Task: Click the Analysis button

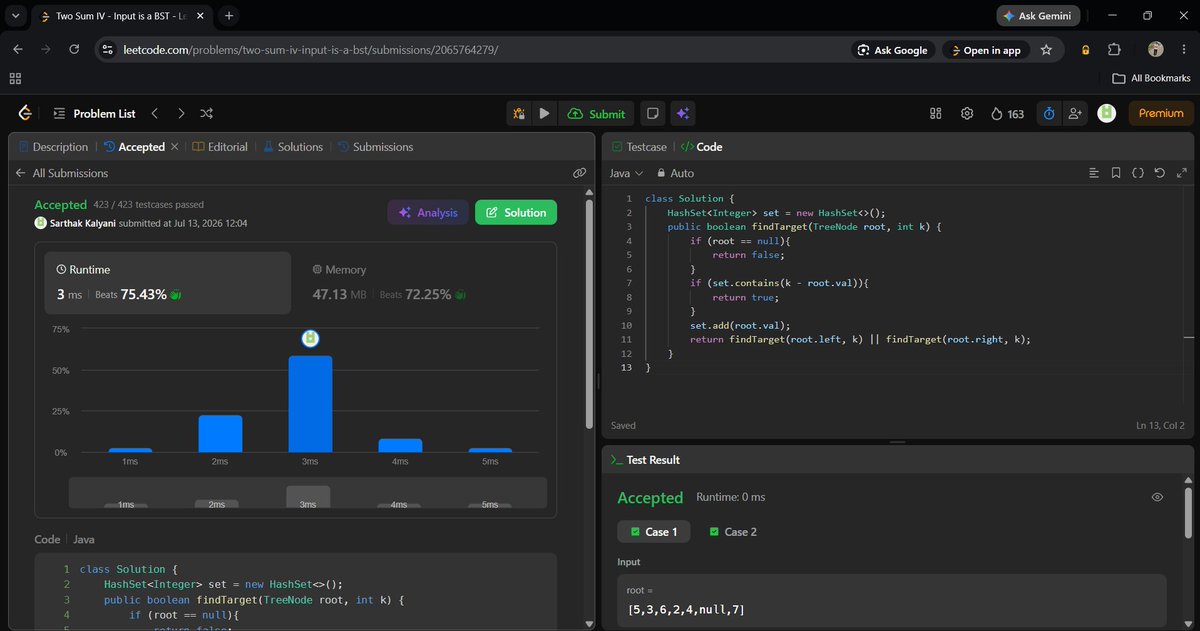Action: pyautogui.click(x=428, y=212)
